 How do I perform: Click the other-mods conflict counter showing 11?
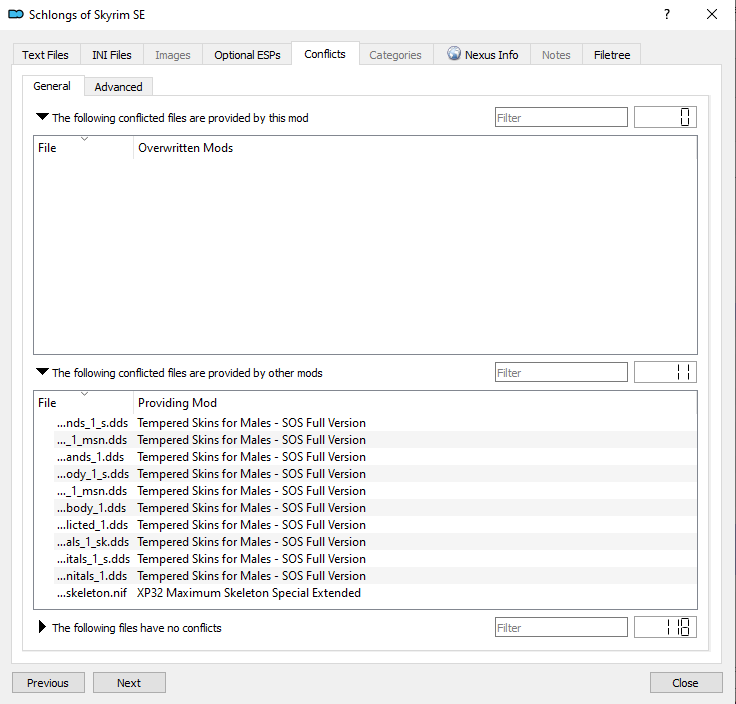(665, 372)
